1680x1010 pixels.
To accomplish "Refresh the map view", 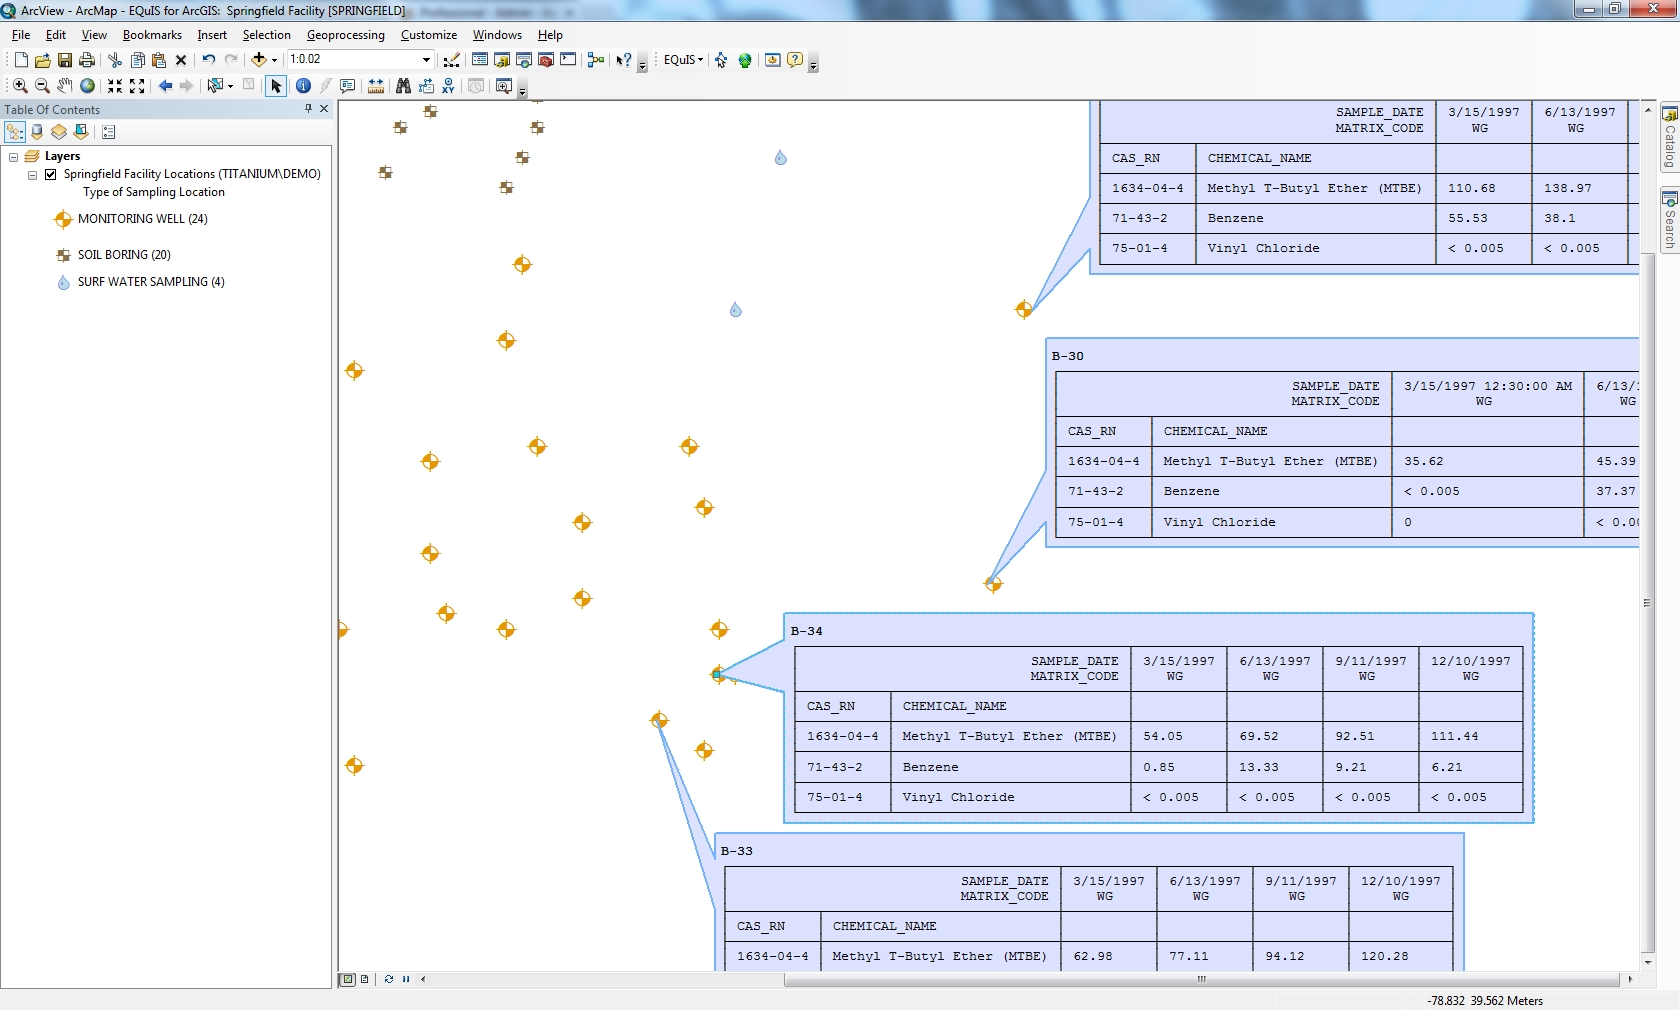I will click(x=388, y=979).
